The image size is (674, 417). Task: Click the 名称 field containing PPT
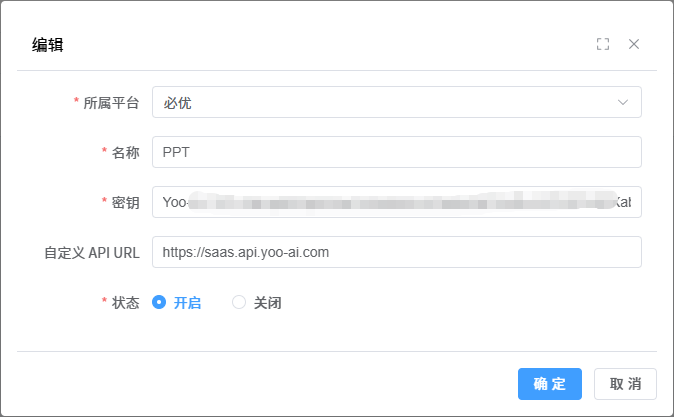tap(396, 152)
